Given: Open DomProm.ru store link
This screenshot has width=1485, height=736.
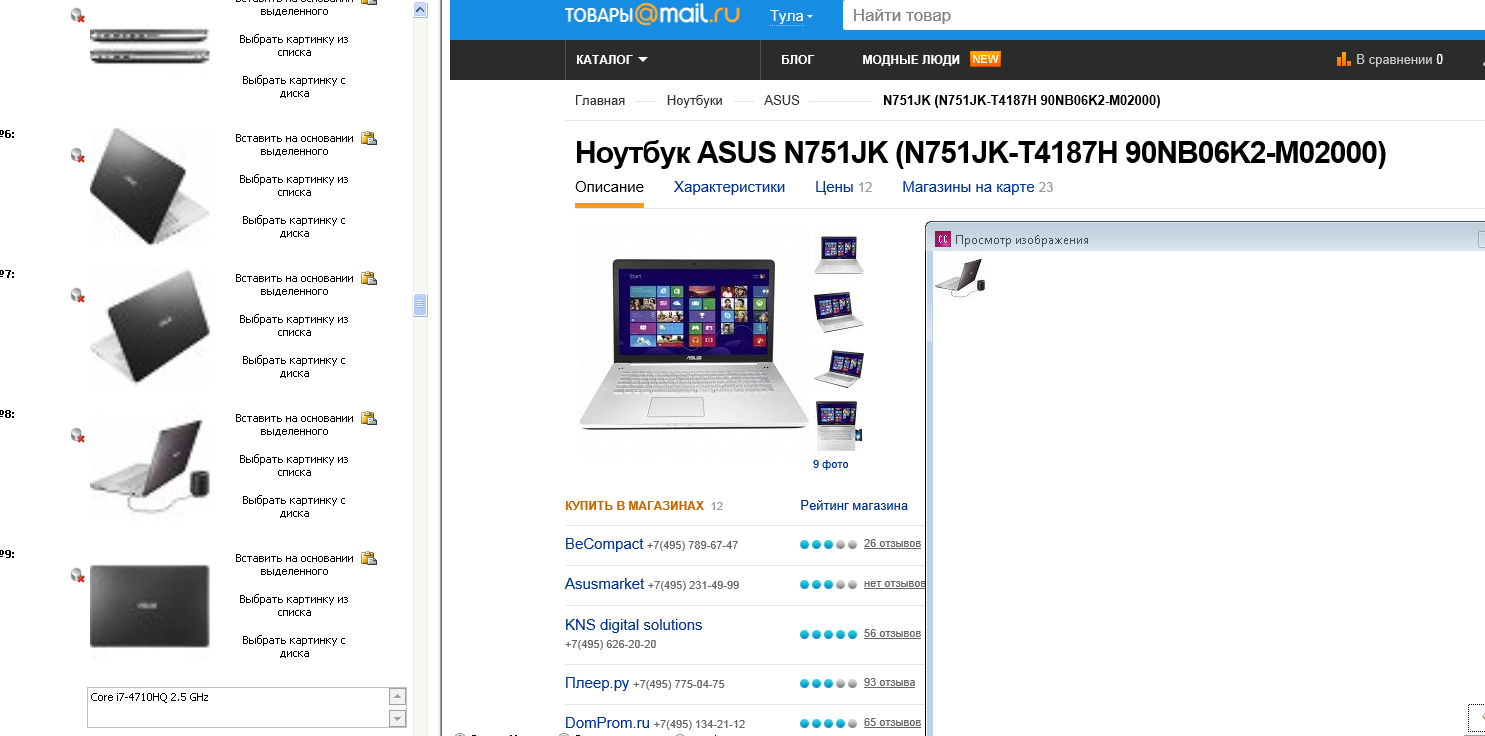Looking at the screenshot, I should tap(607, 723).
